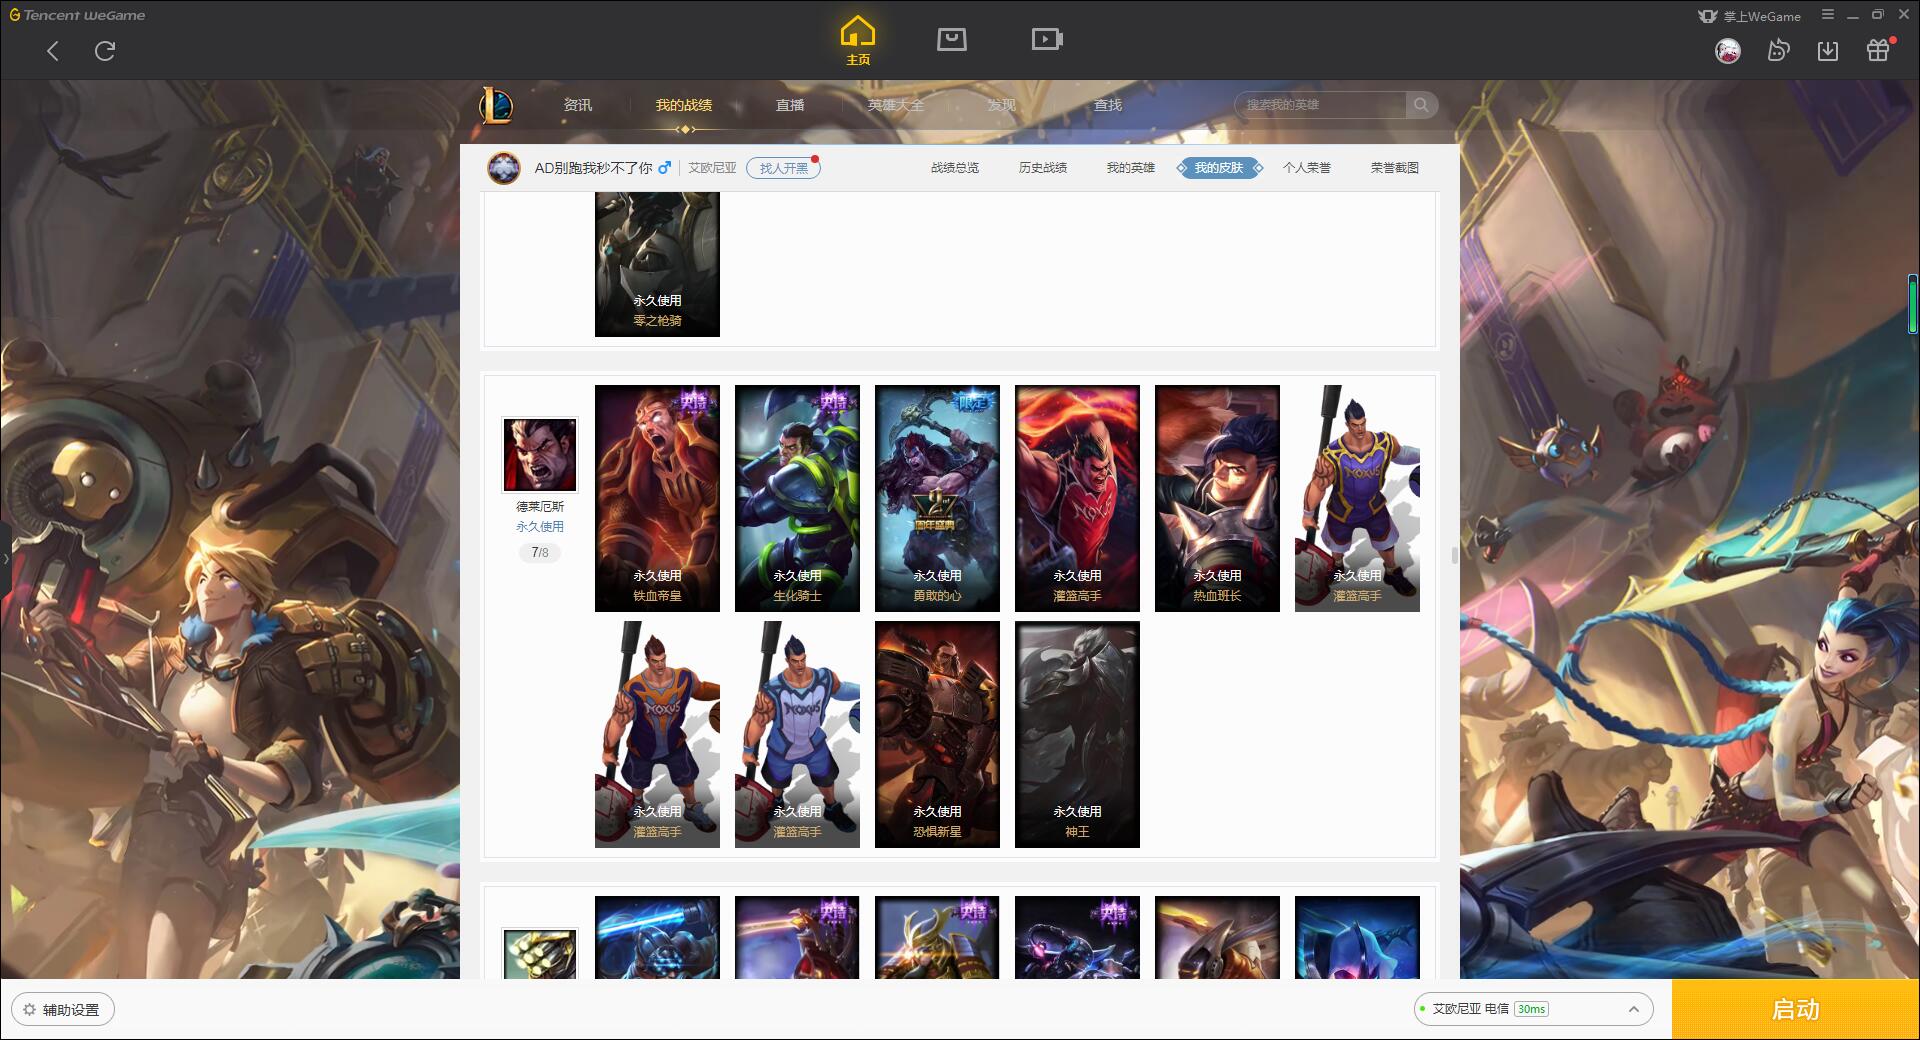Click the Tencent WeGame title logo
This screenshot has width=1920, height=1040.
[x=78, y=15]
